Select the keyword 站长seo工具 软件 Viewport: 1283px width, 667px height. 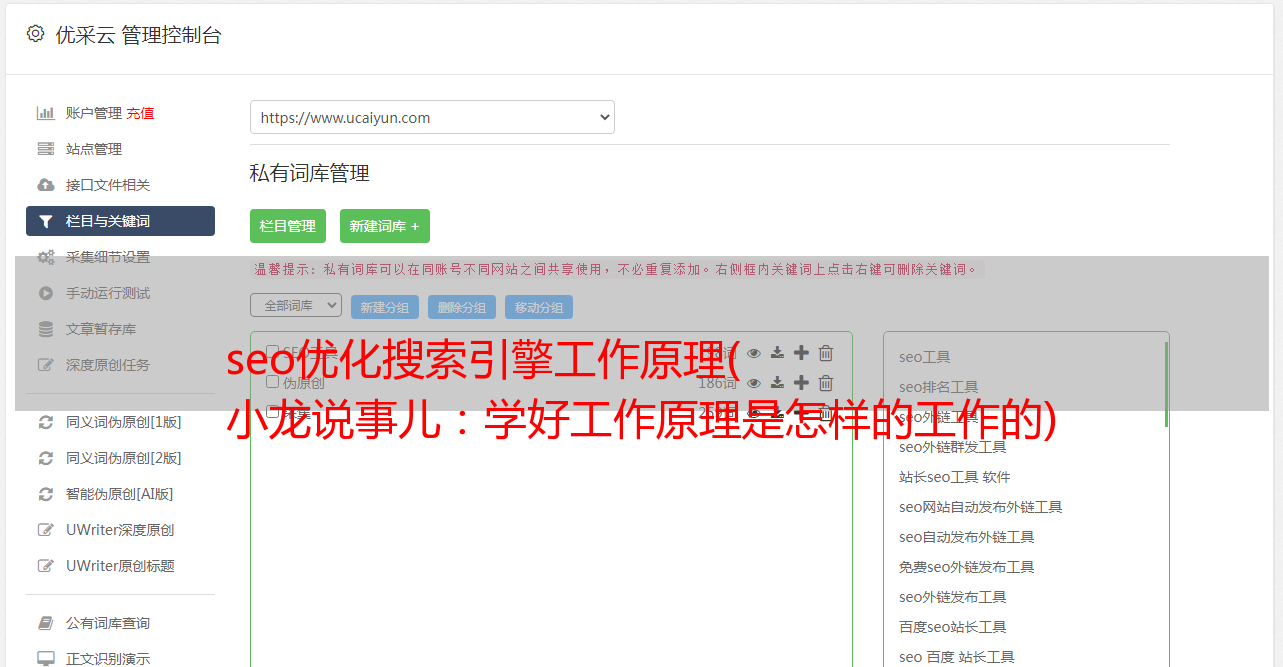(955, 477)
